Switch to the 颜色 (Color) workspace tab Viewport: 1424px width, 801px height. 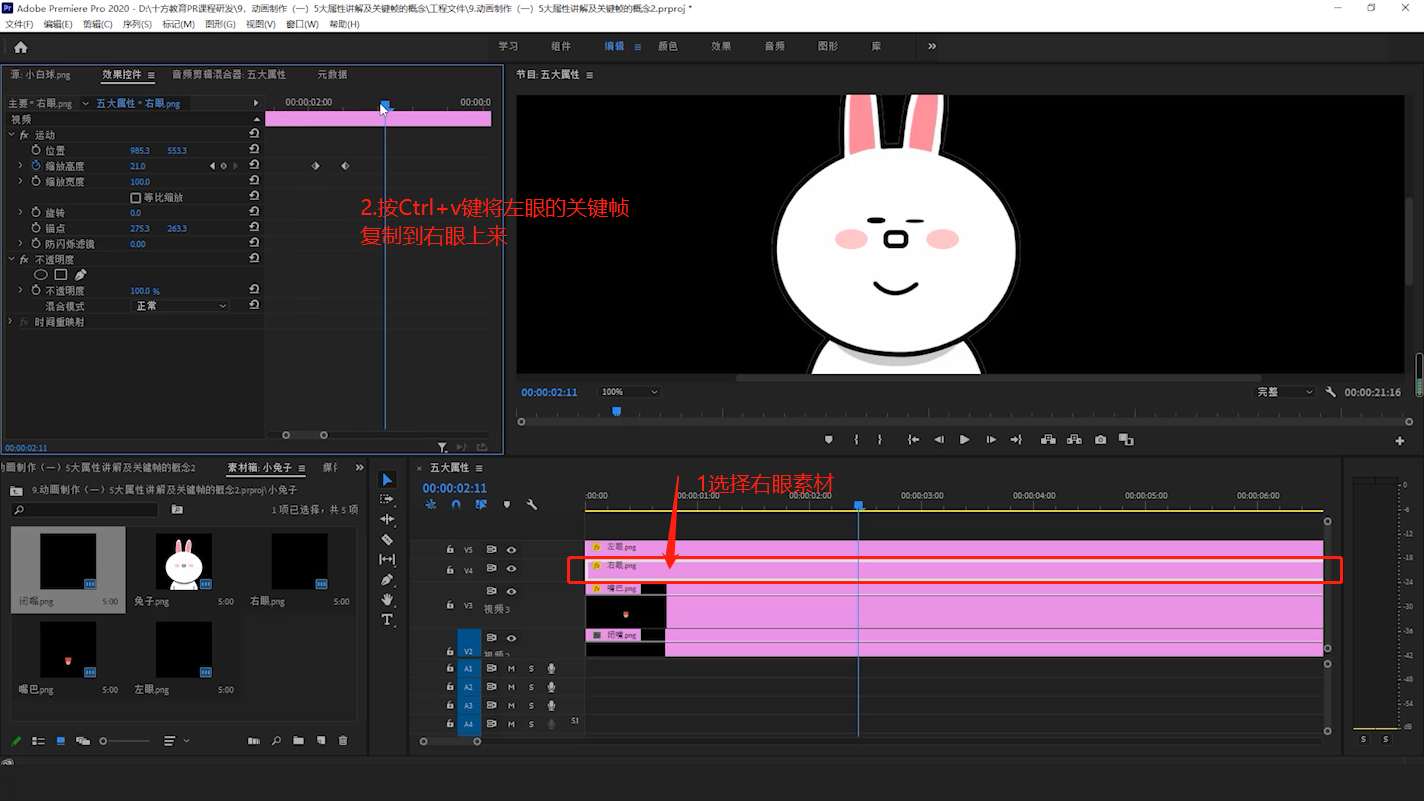coord(667,46)
